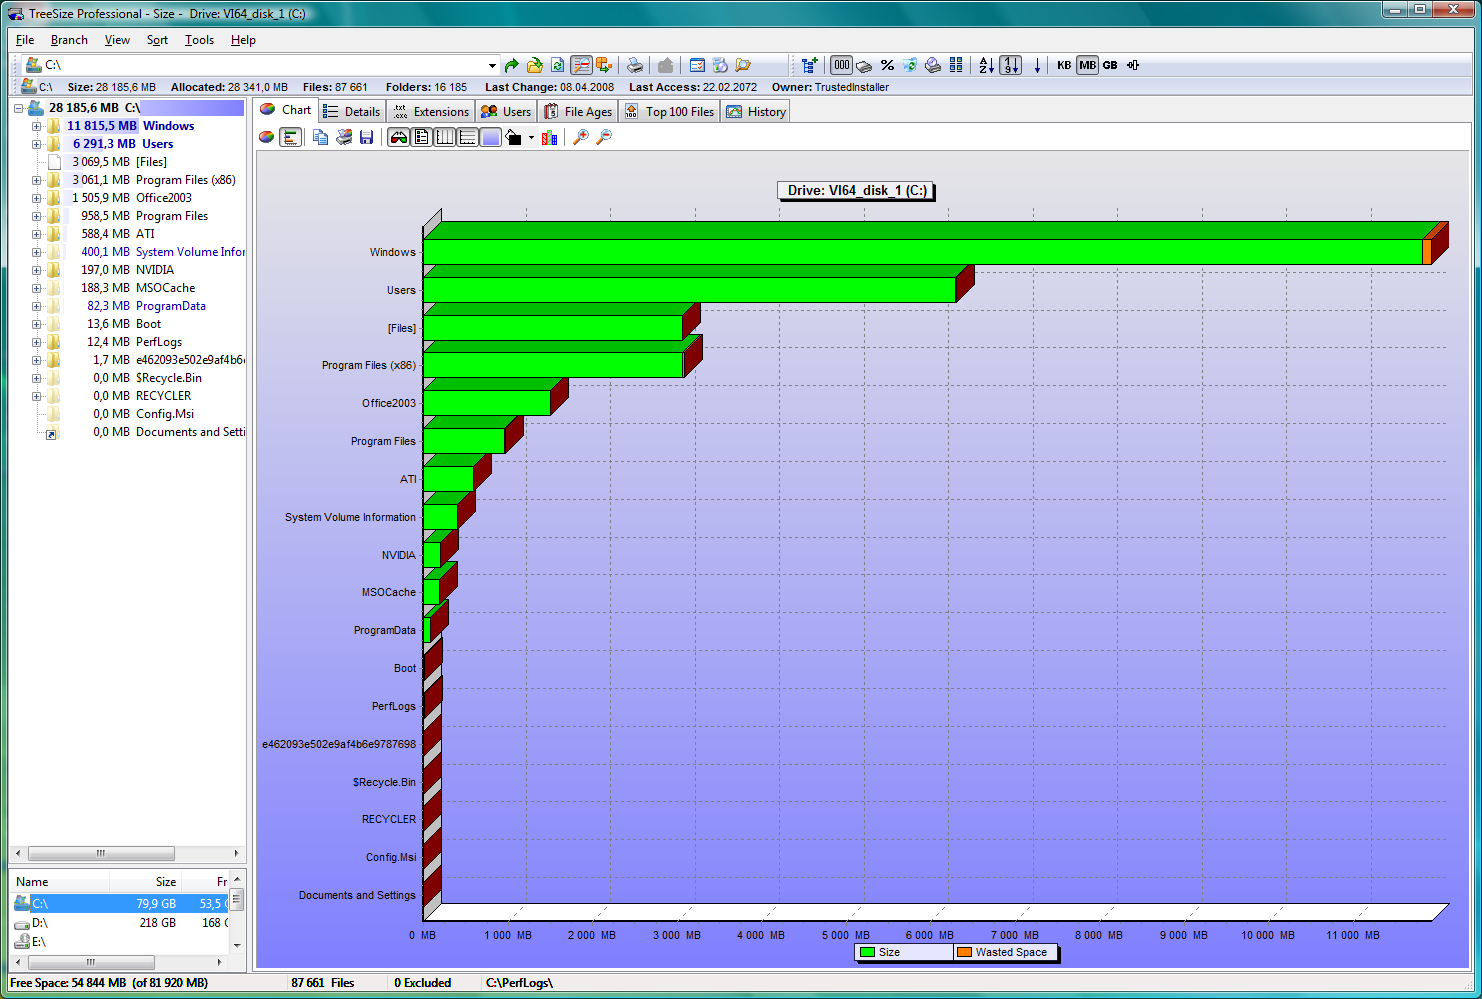The width and height of the screenshot is (1482, 999).
Task: Toggle size display mode '000' button
Action: click(x=841, y=65)
